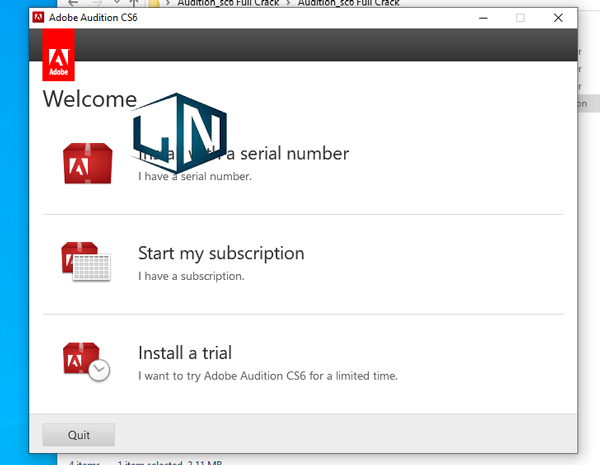Viewport: 600px width, 465px height.
Task: Minimize the Adobe Audition CS6 window
Action: tap(483, 18)
